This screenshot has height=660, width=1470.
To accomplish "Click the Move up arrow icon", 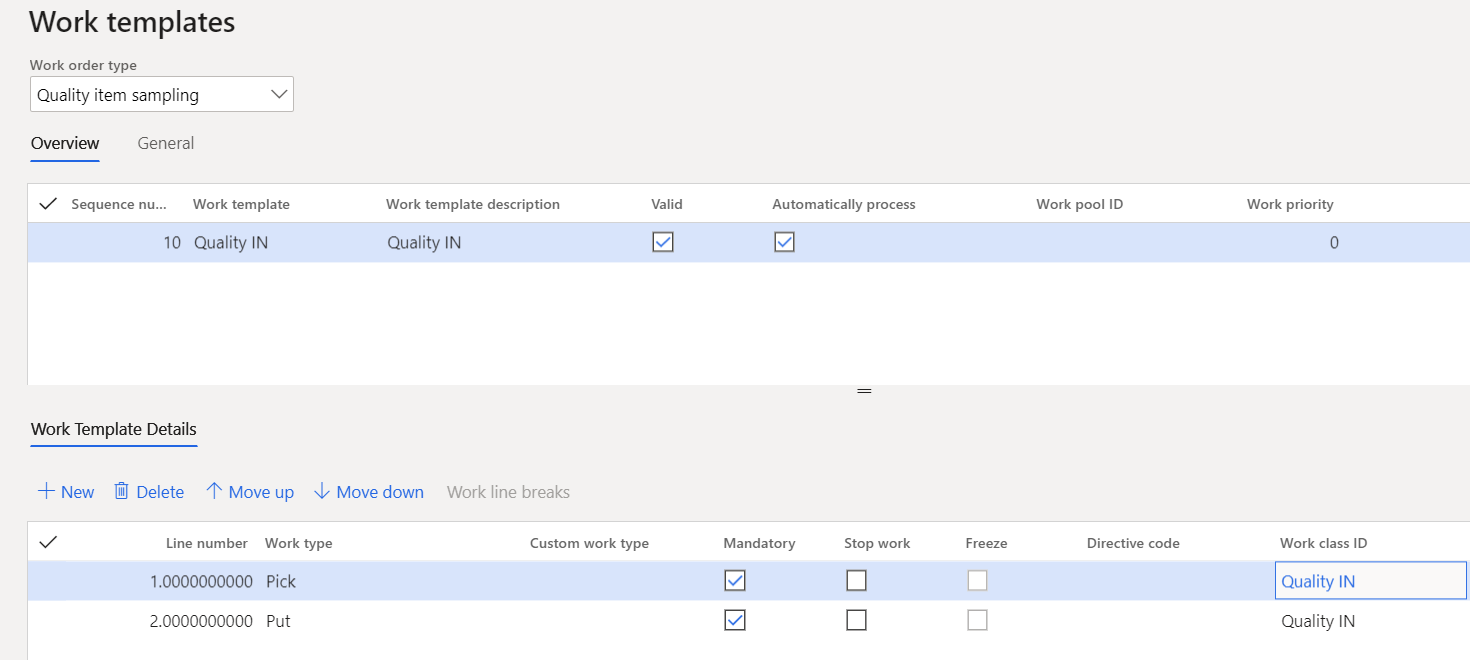I will click(x=213, y=491).
